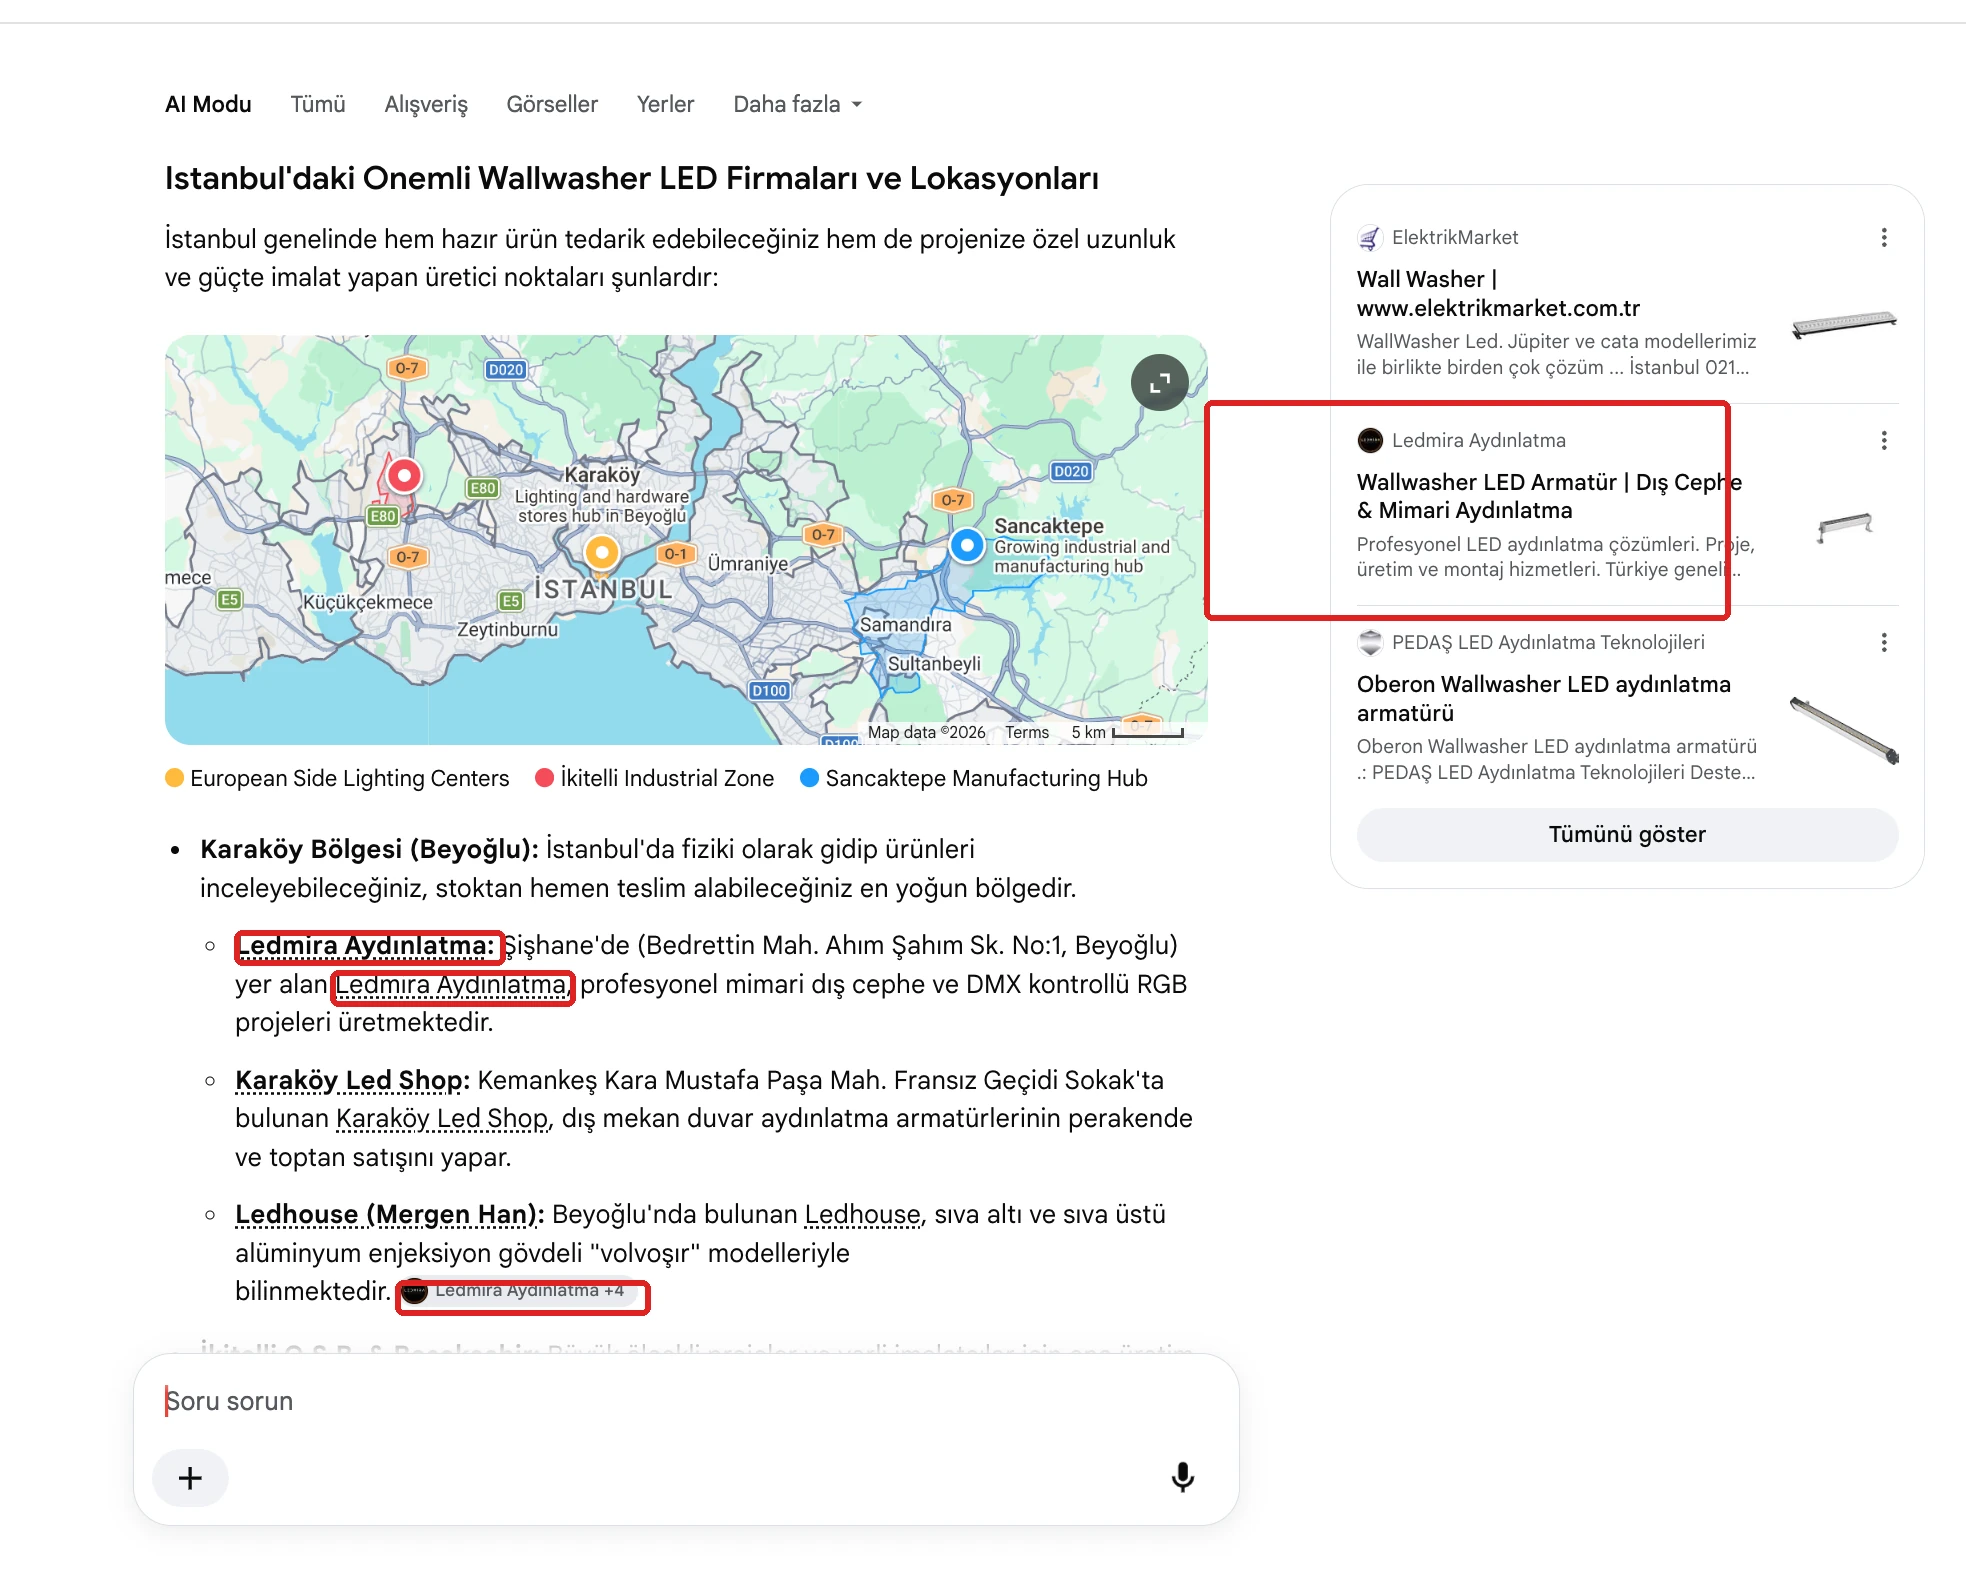Click the microphone voice input icon
This screenshot has width=1966, height=1580.
[1182, 1477]
